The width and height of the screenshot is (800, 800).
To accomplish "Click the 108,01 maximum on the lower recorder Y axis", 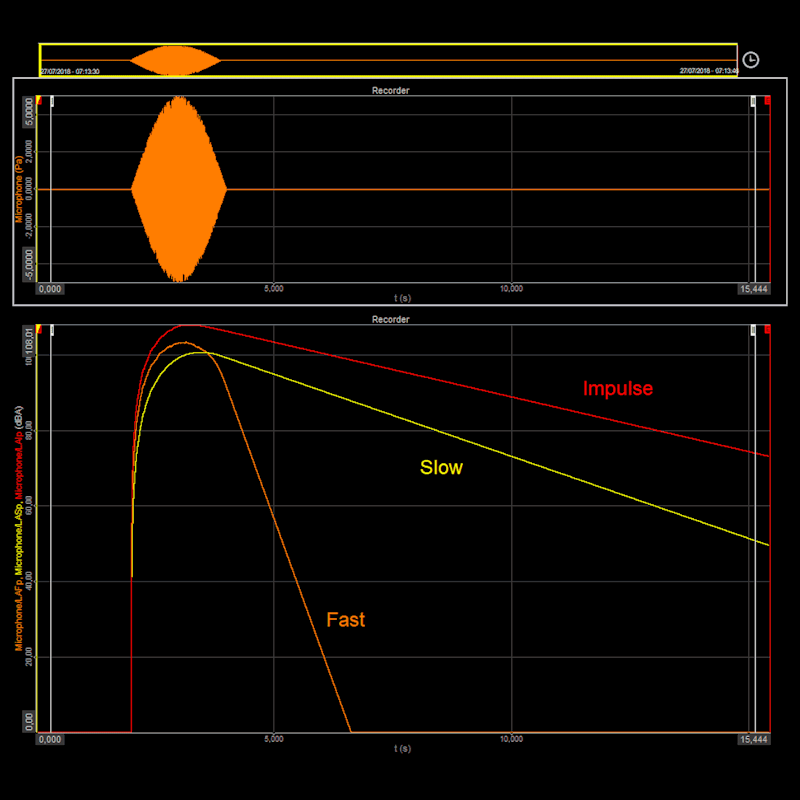I will point(29,341).
